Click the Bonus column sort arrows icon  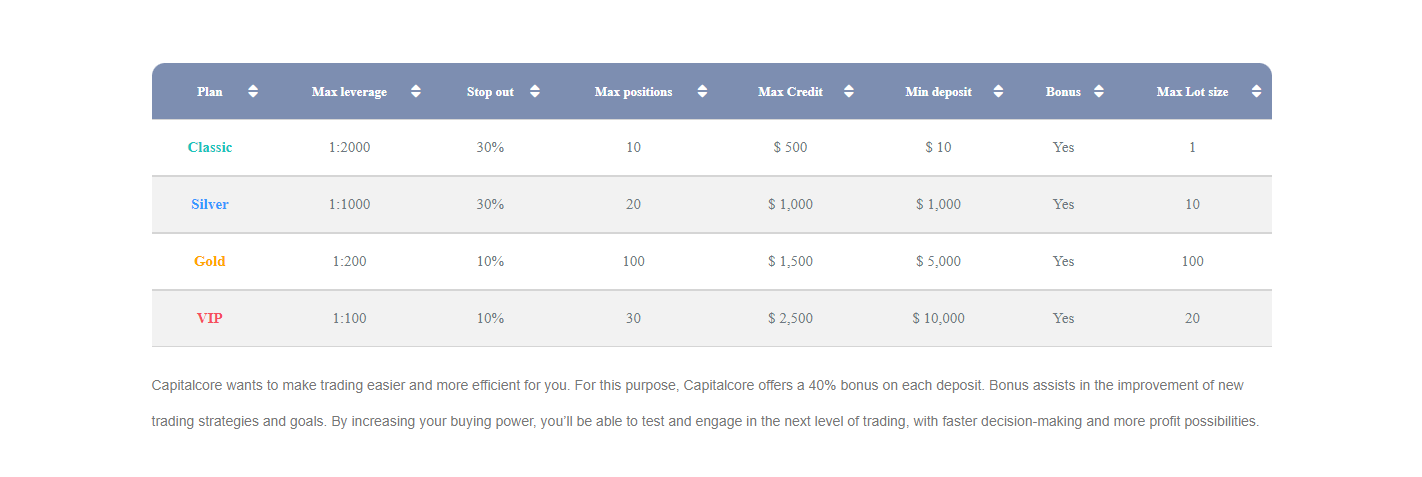pos(1099,91)
